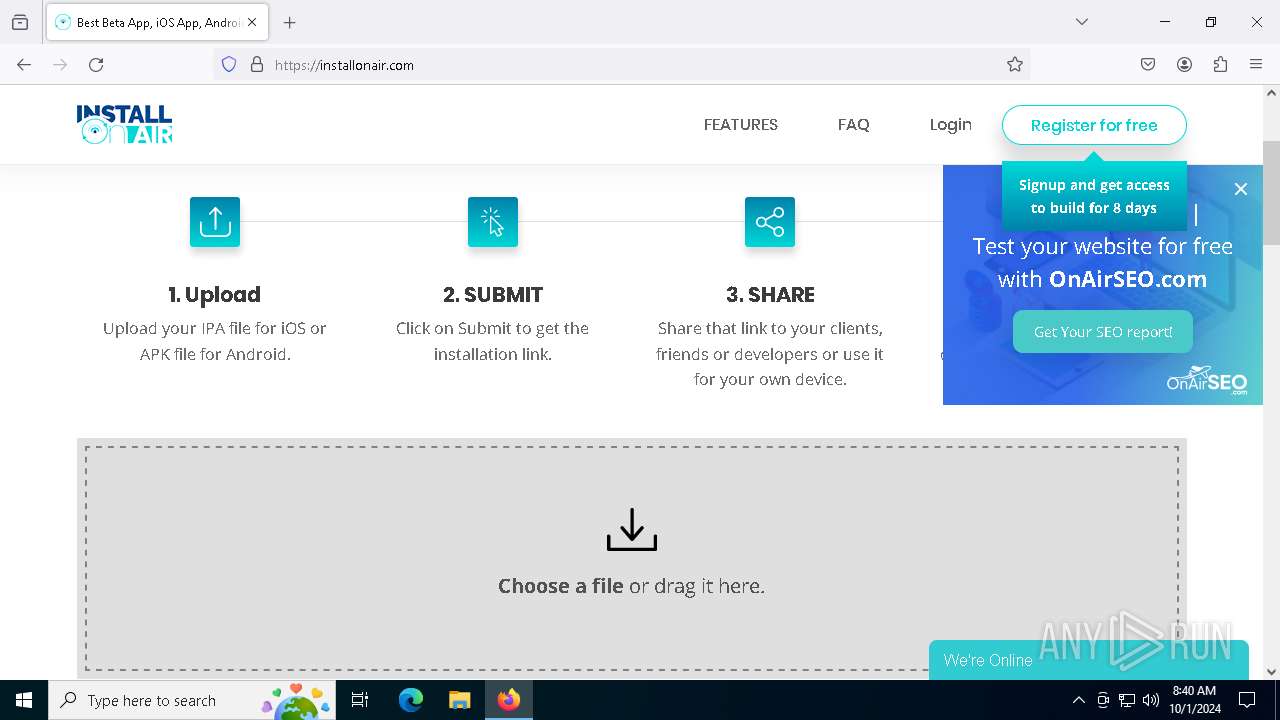Open the Firefox View icon
1280x720 pixels.
(x=20, y=22)
